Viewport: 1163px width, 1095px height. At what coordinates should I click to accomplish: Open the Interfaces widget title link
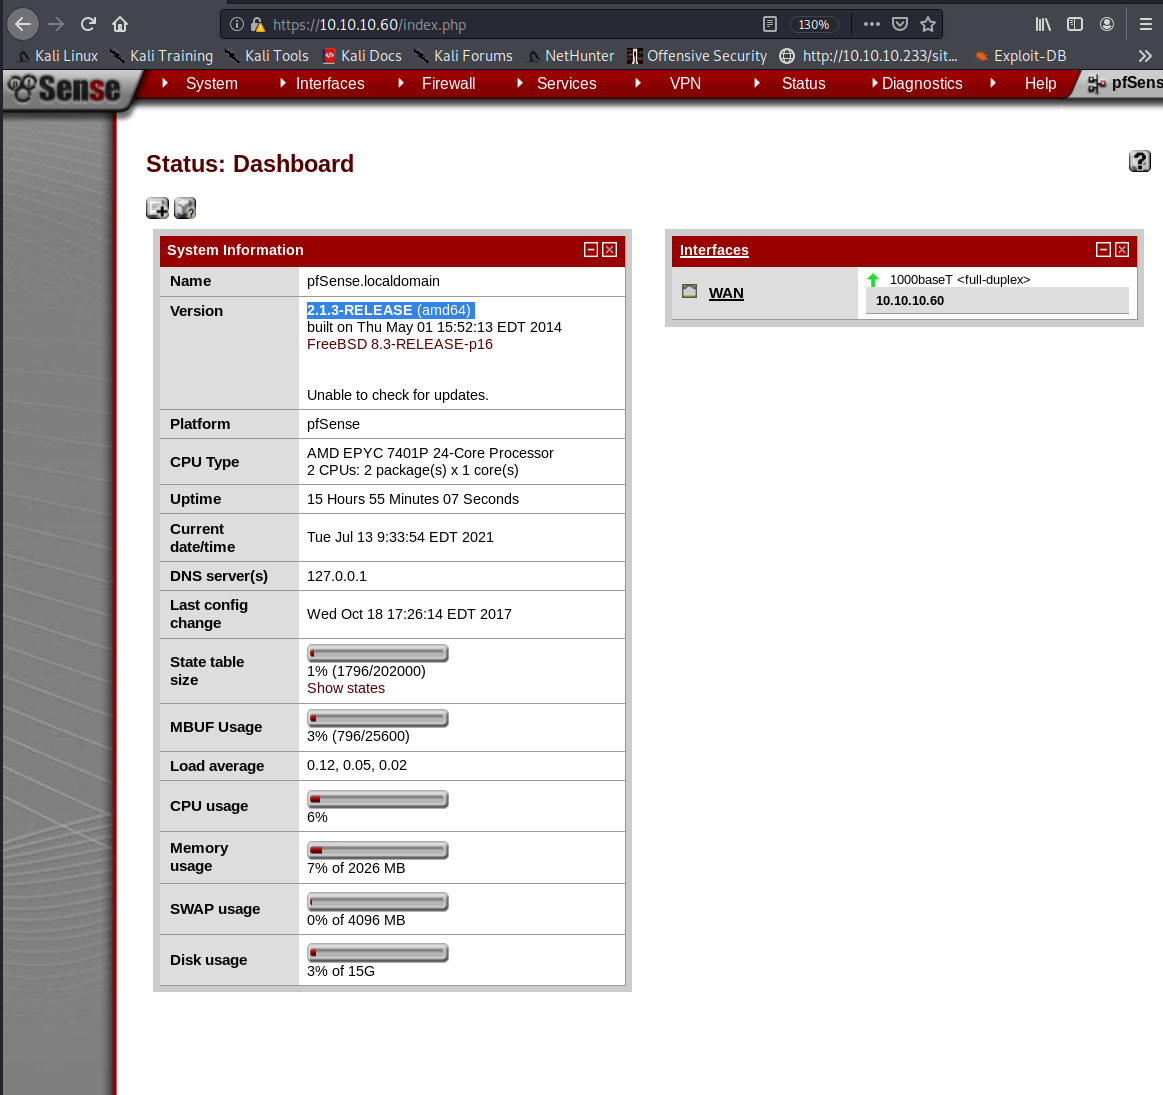[714, 250]
